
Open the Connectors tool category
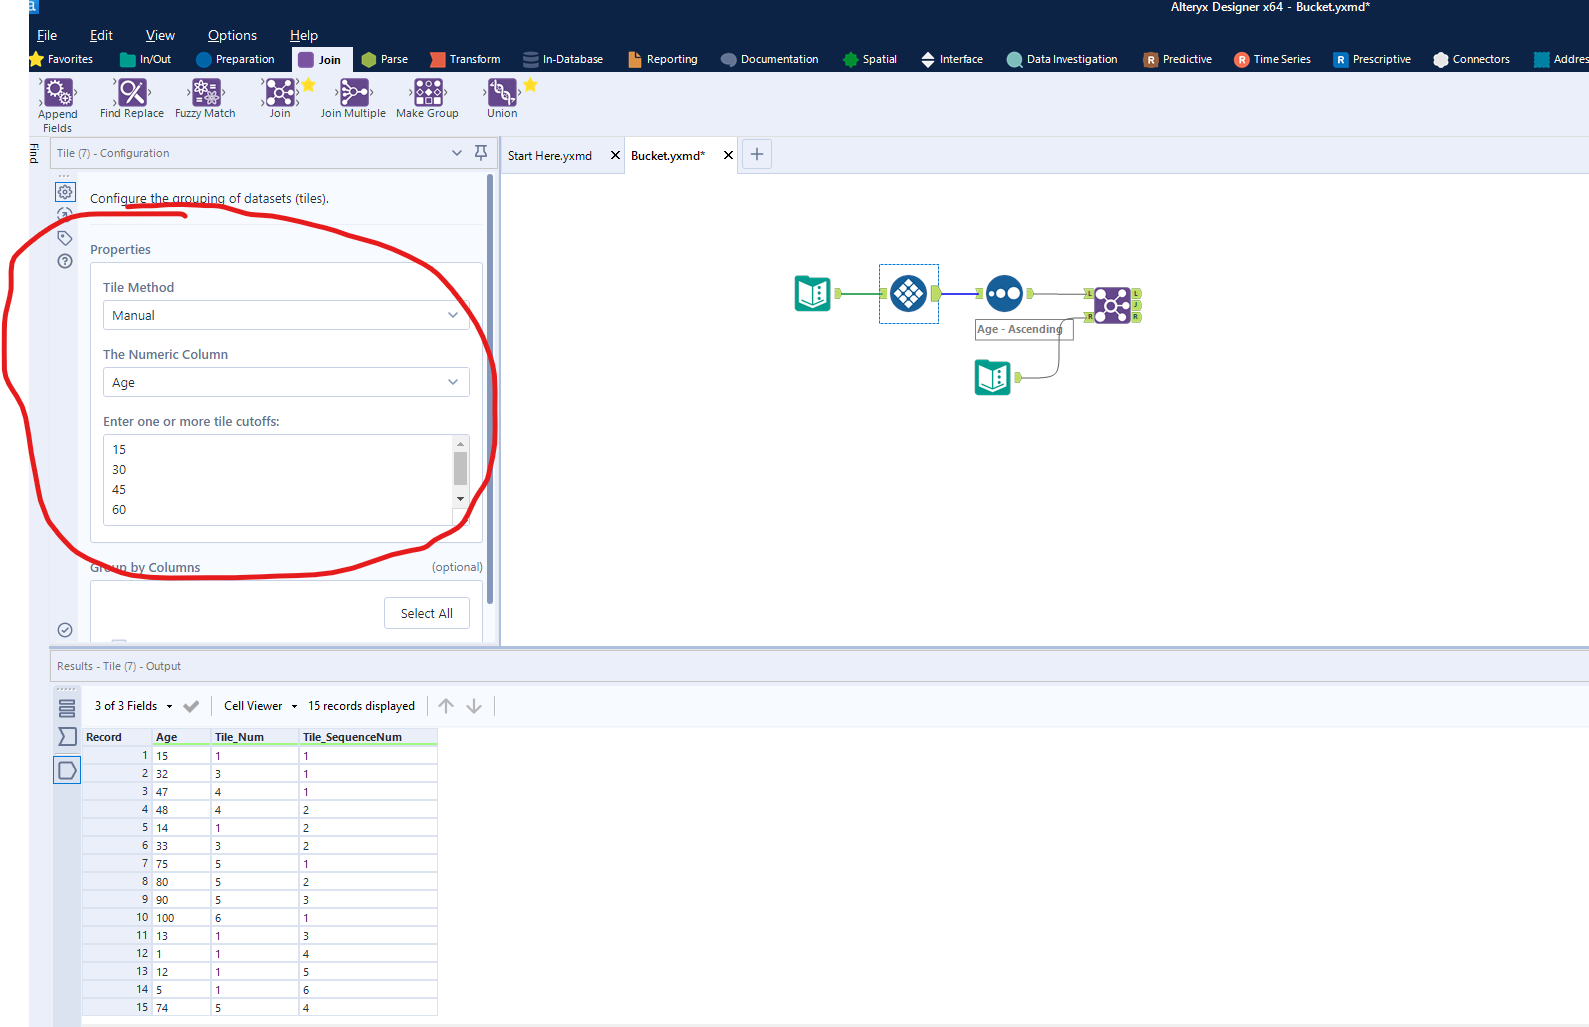coord(1471,59)
